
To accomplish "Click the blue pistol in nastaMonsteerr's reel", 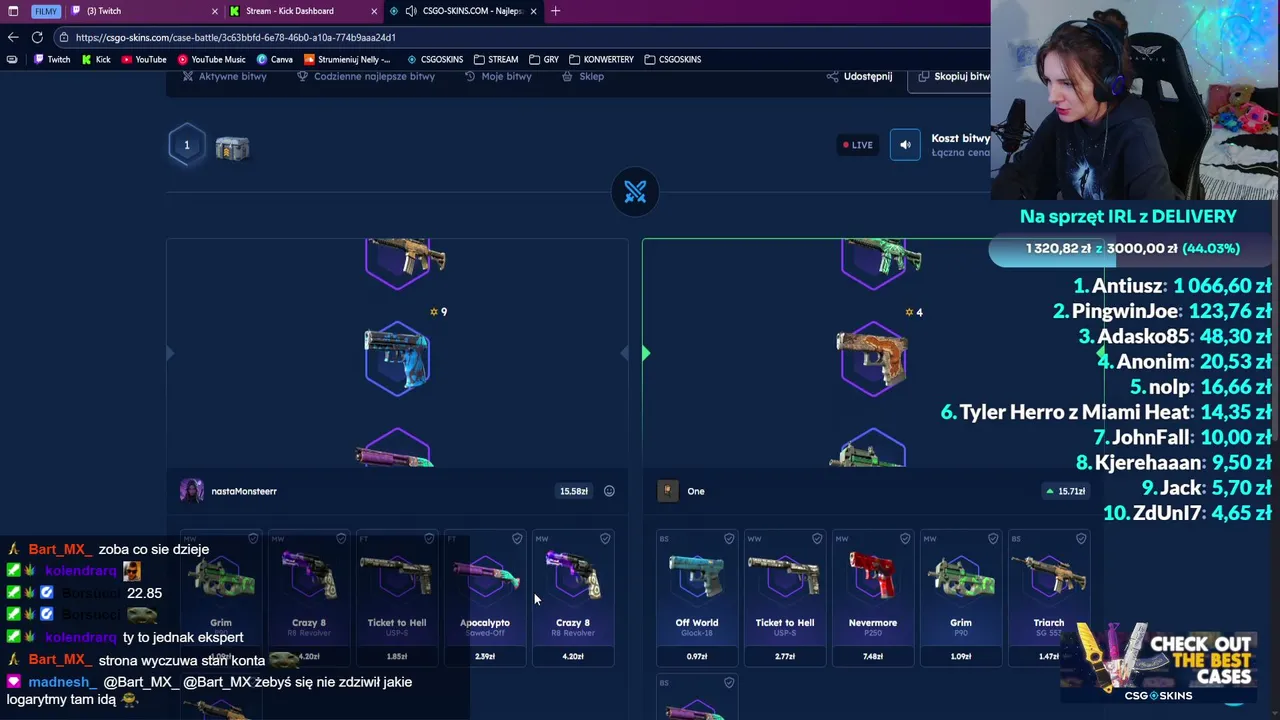I will coord(398,358).
